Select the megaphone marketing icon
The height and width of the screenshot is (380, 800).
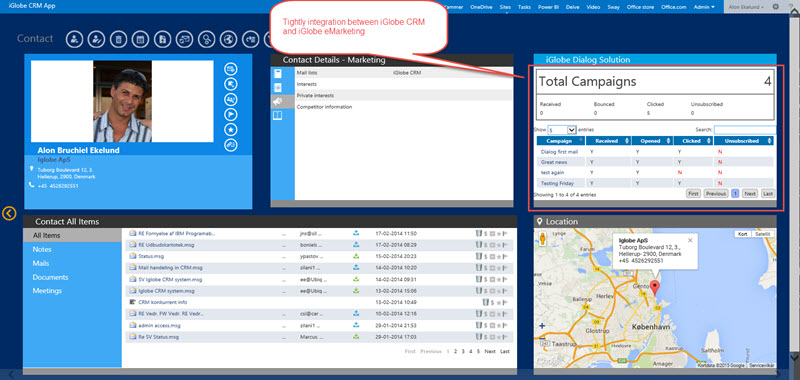coord(278,102)
